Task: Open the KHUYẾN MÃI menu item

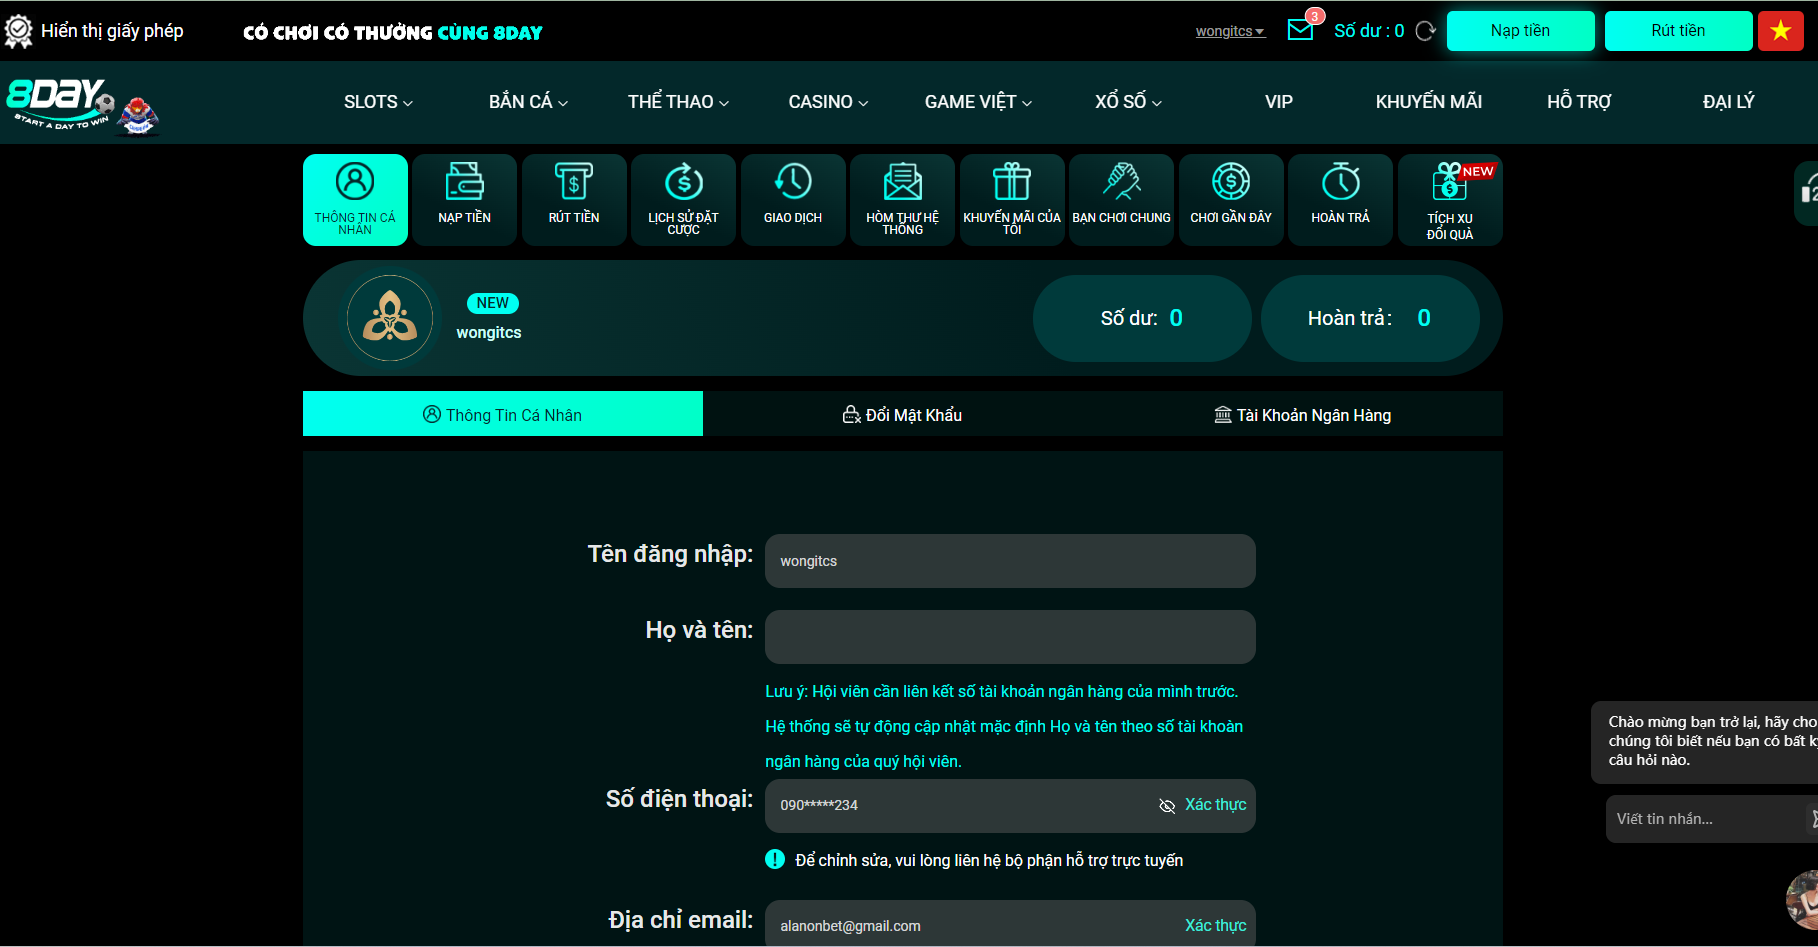Action: coord(1429,102)
